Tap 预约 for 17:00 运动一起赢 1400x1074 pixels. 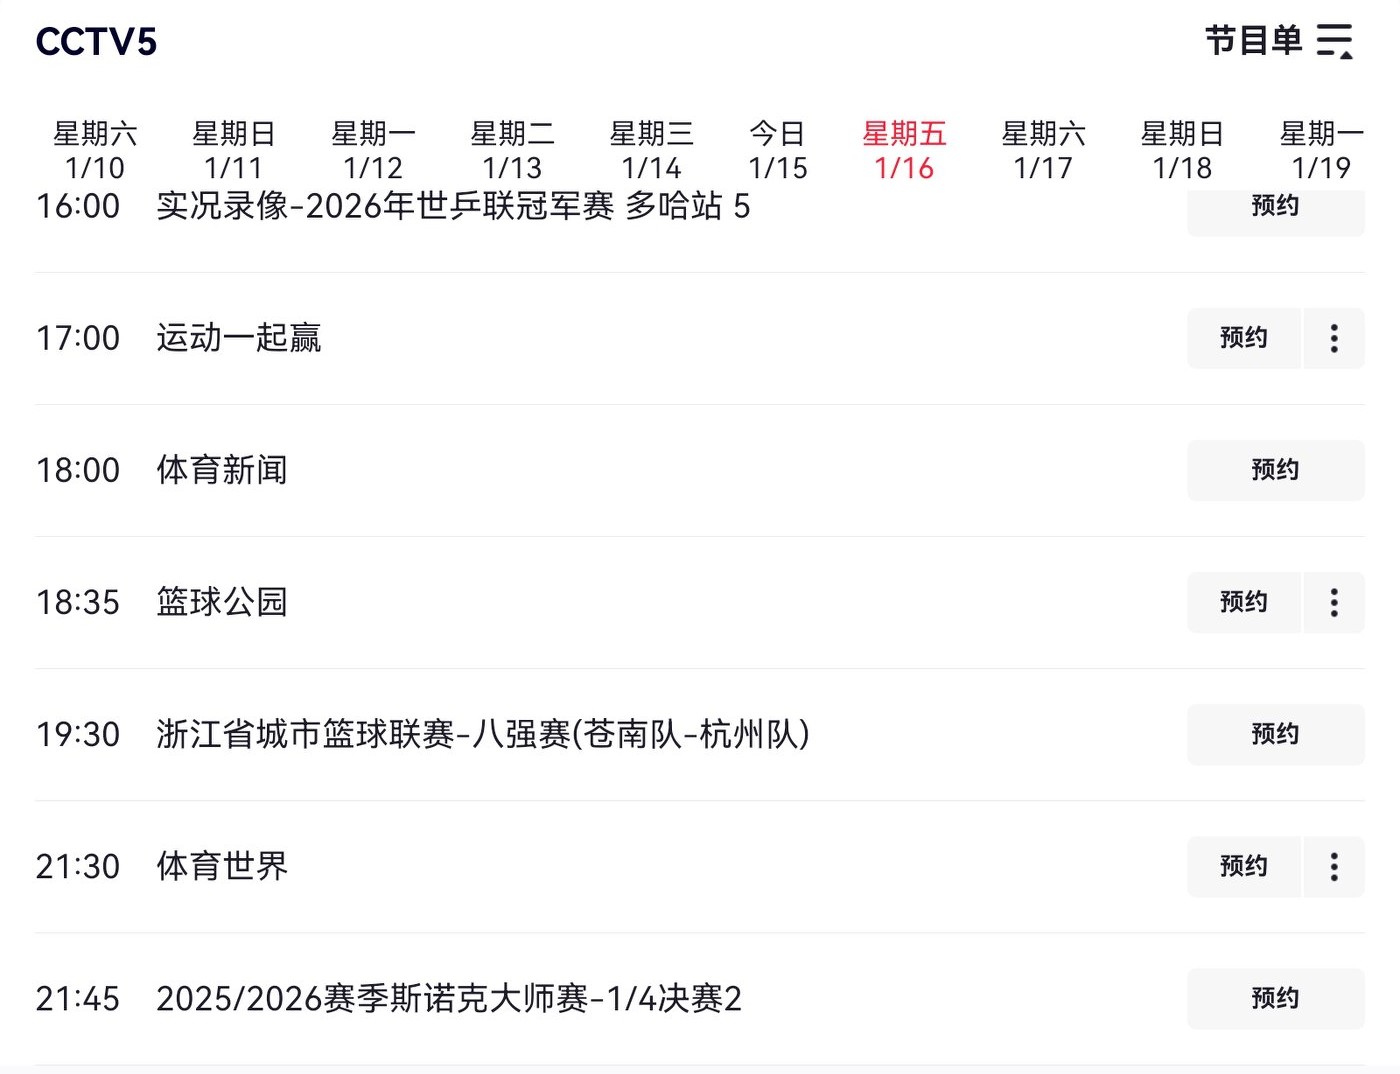(1244, 338)
